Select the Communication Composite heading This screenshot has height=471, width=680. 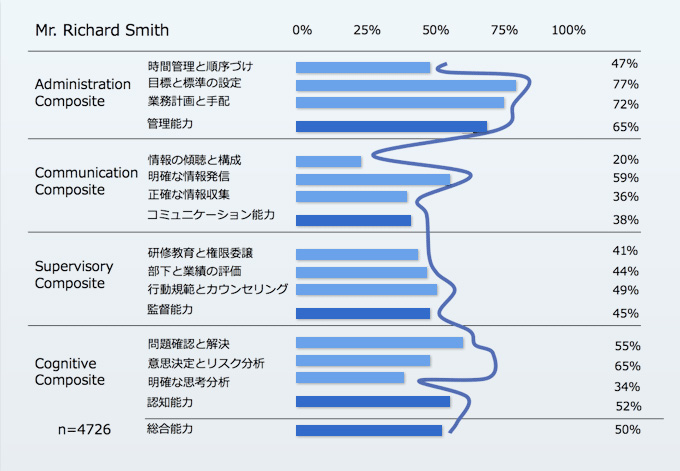pos(86,181)
